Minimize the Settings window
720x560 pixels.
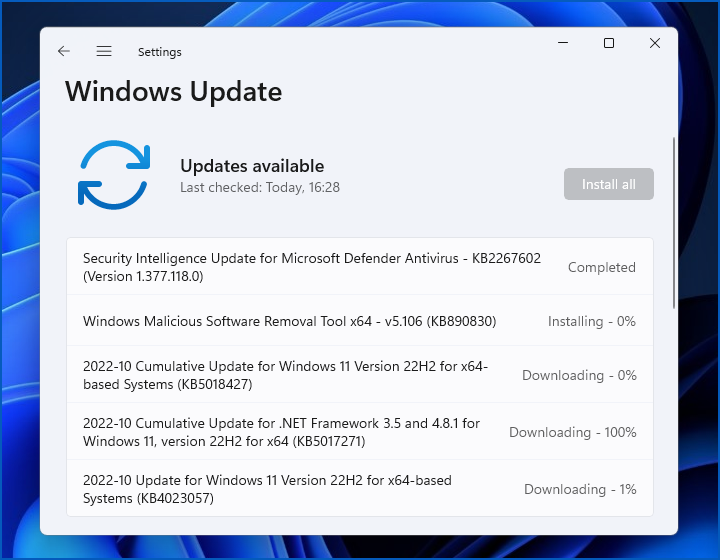pos(563,43)
